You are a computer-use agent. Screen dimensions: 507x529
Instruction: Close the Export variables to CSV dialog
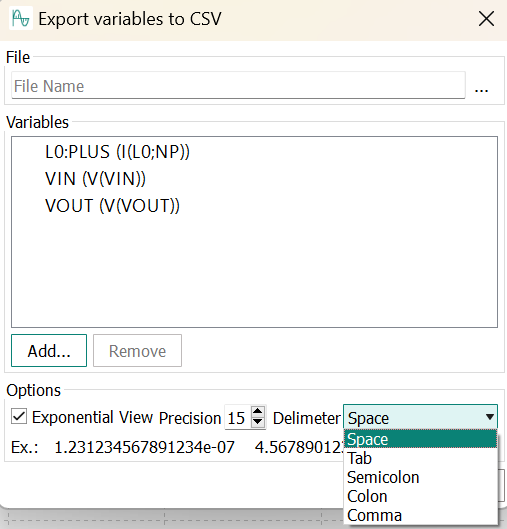[486, 19]
